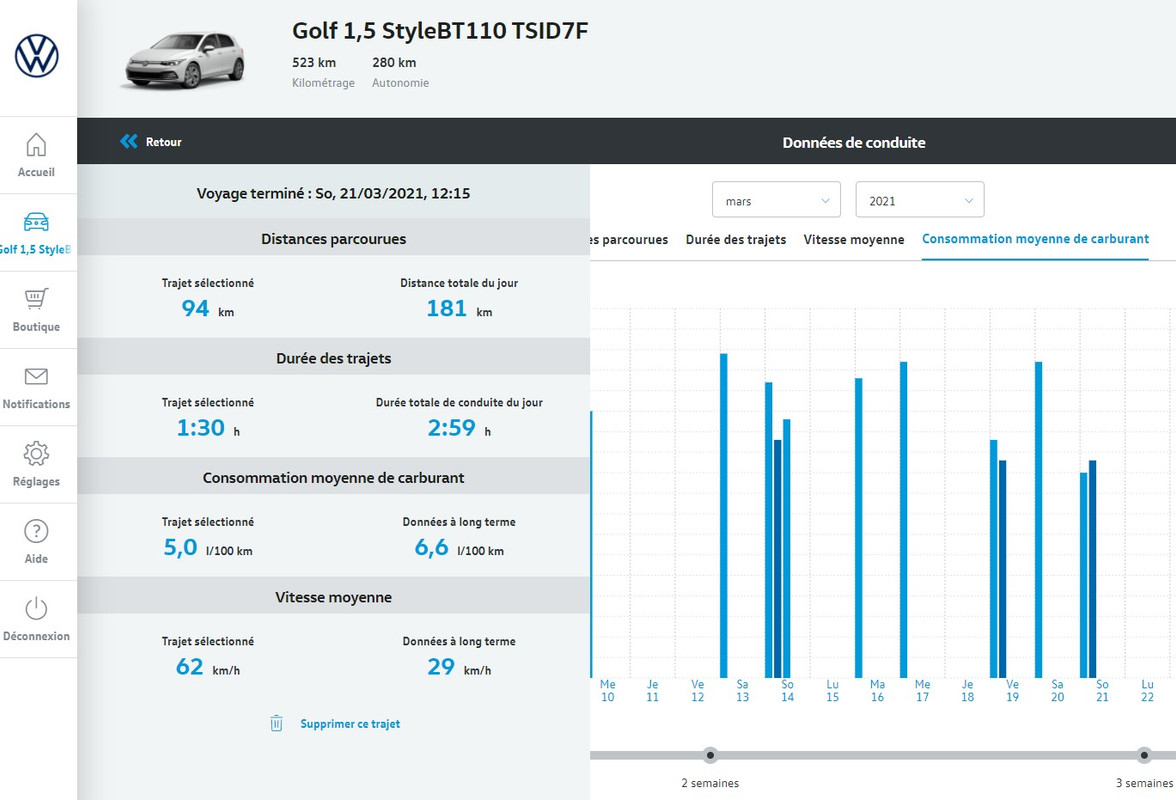Switch to Durée des trajets tab
Image resolution: width=1176 pixels, height=800 pixels.
(x=736, y=239)
